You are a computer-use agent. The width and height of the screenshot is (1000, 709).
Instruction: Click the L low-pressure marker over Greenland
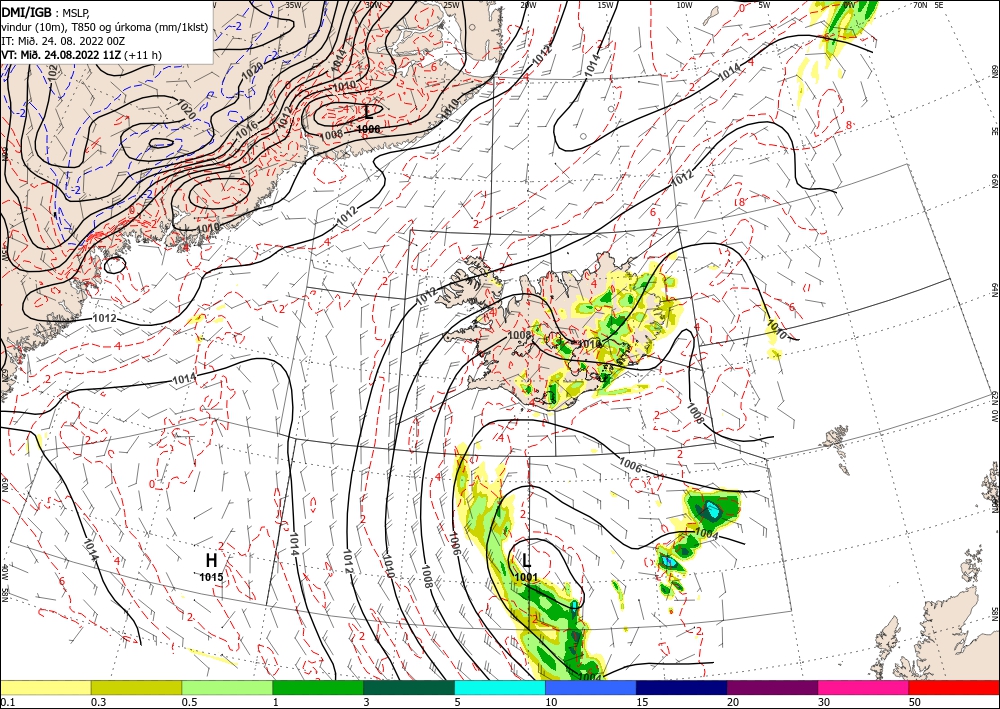[x=369, y=113]
